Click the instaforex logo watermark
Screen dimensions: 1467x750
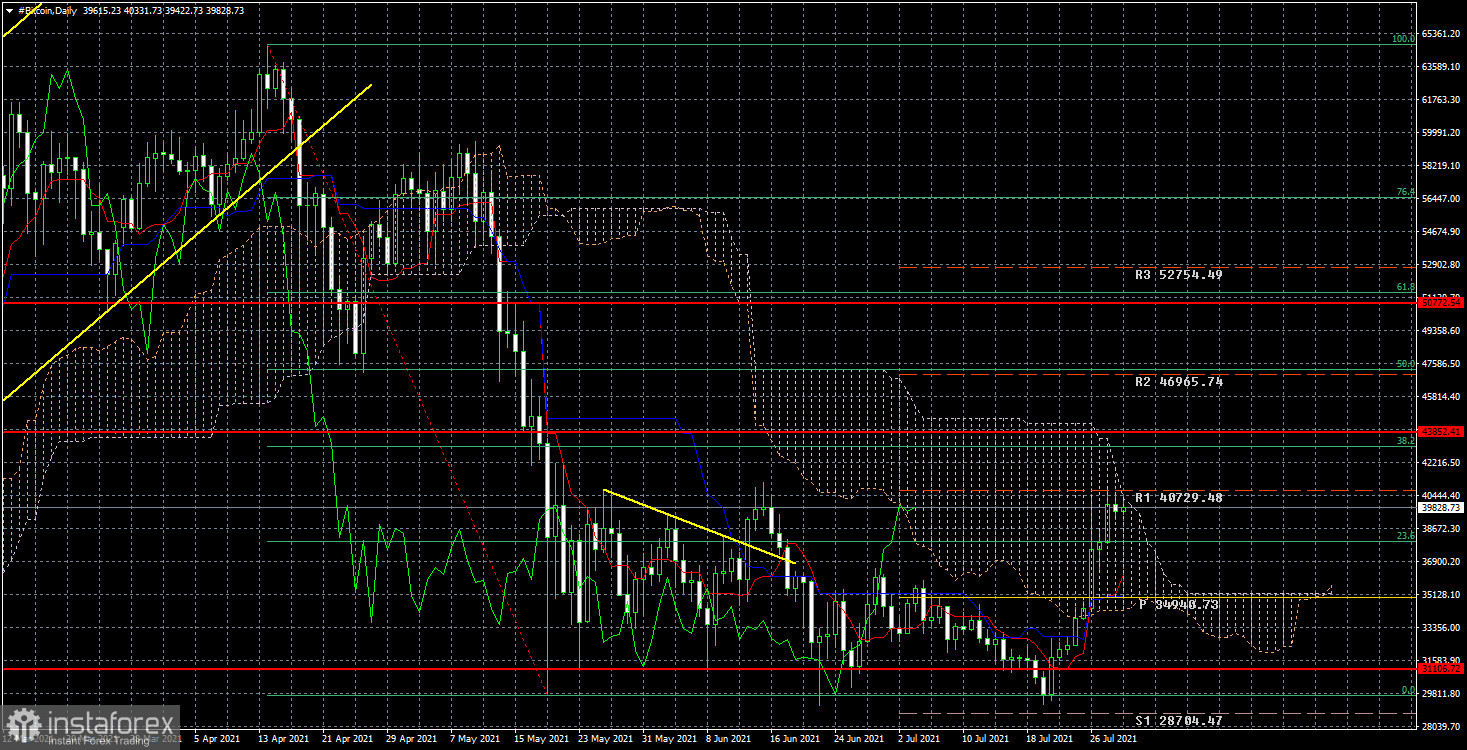(90, 727)
